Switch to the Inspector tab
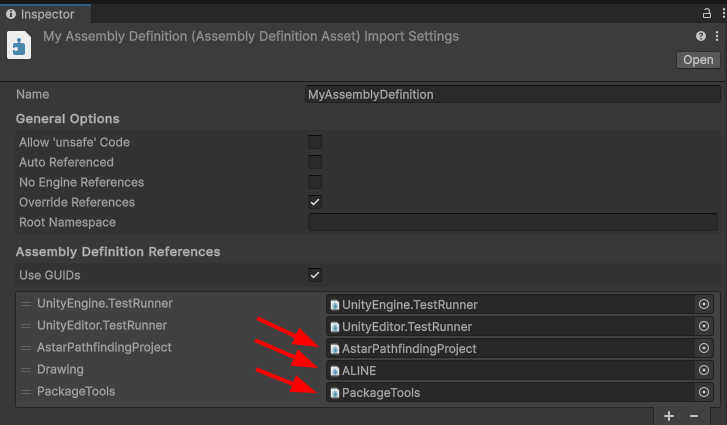The image size is (727, 425). (x=40, y=14)
